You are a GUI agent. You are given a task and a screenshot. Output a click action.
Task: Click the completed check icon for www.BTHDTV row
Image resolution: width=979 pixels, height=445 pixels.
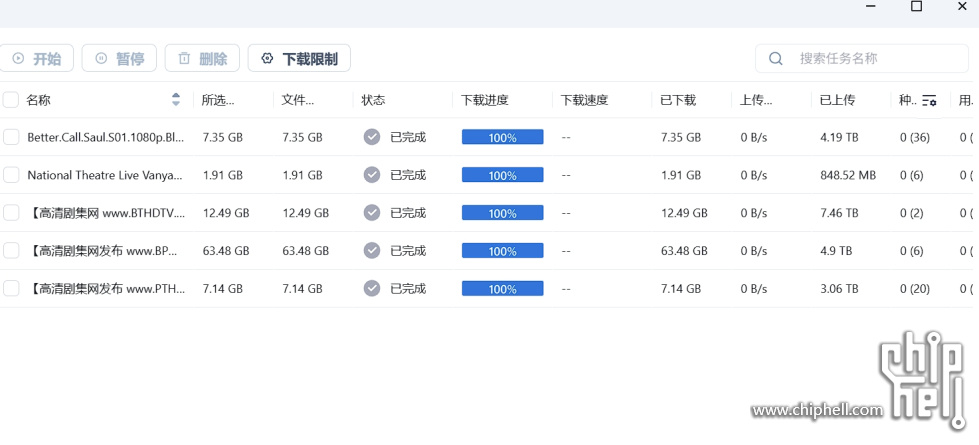point(372,213)
